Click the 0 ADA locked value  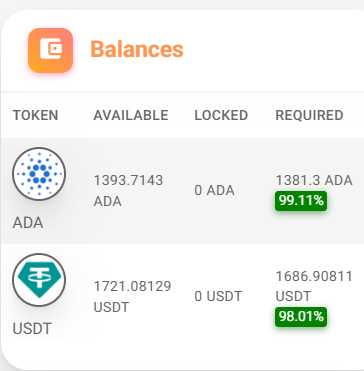214,191
